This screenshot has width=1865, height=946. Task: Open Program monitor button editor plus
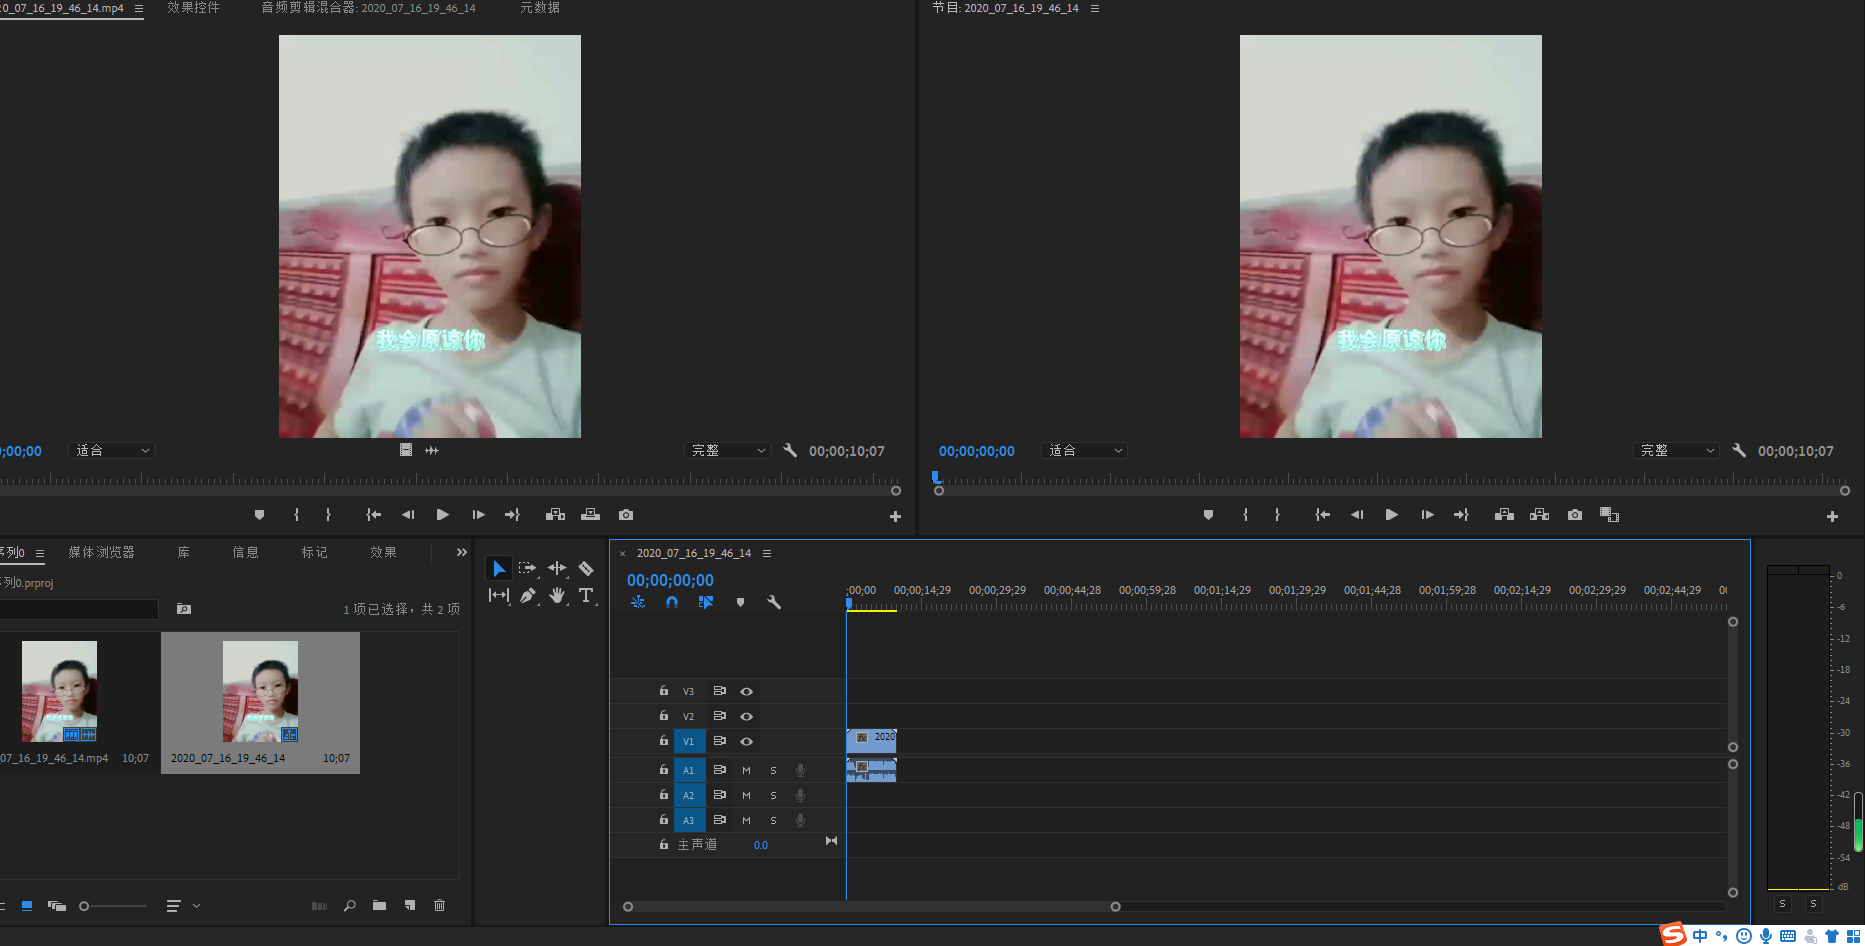pyautogui.click(x=1832, y=516)
